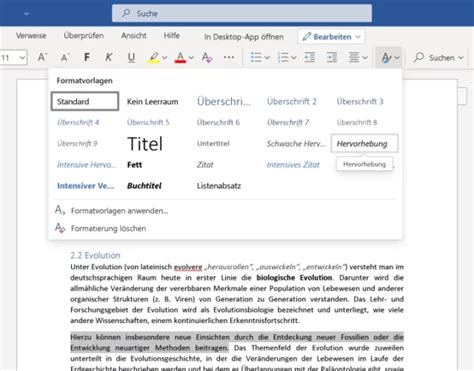Apply the Überschrift 3 style
This screenshot has height=371, width=474.
pos(360,101)
